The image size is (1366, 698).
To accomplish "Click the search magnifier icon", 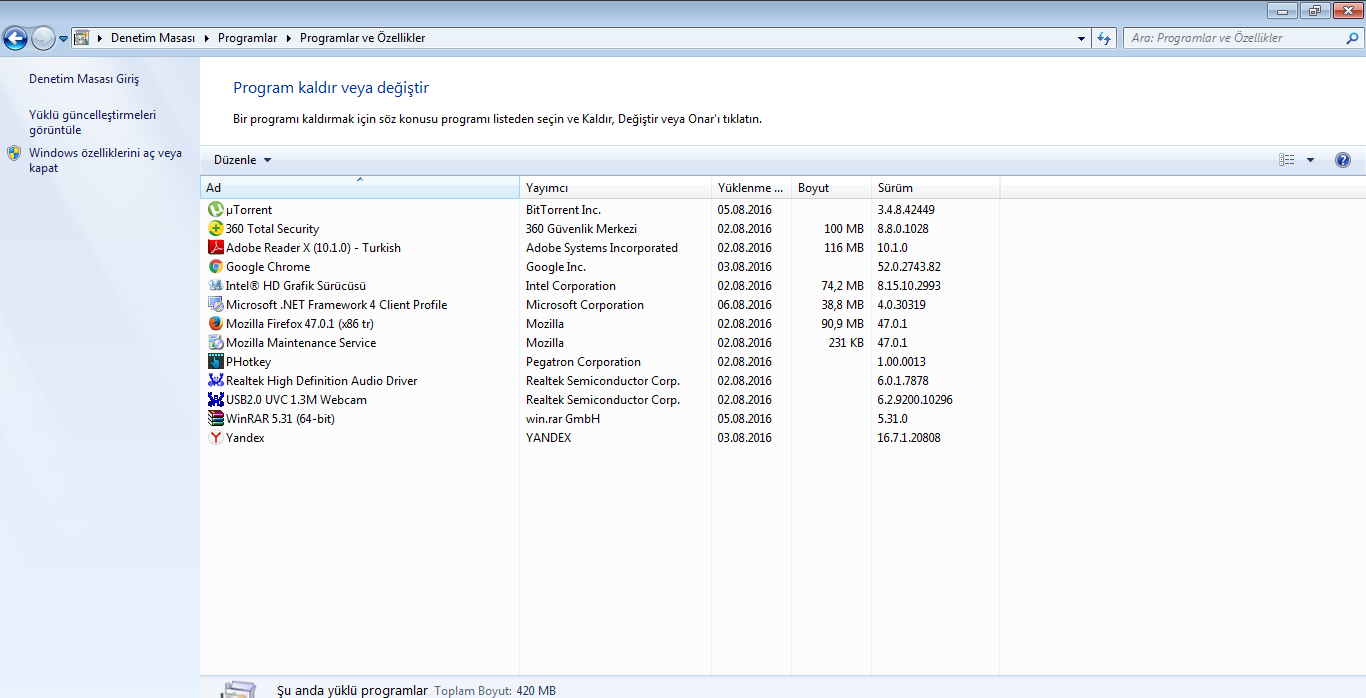I will pyautogui.click(x=1353, y=38).
